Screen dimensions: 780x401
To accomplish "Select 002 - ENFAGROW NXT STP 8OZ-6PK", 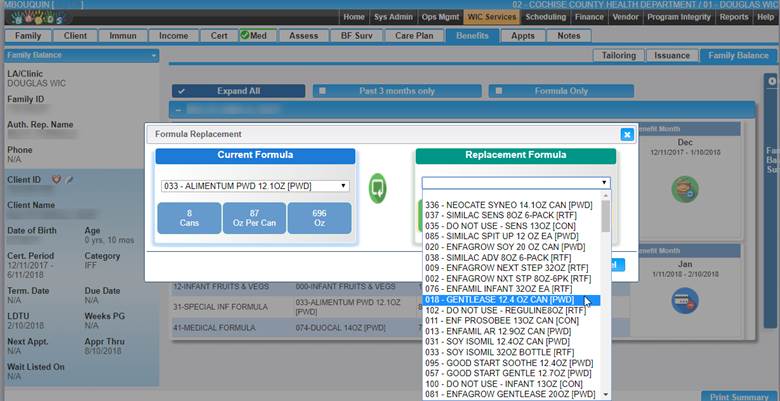I will pos(511,279).
